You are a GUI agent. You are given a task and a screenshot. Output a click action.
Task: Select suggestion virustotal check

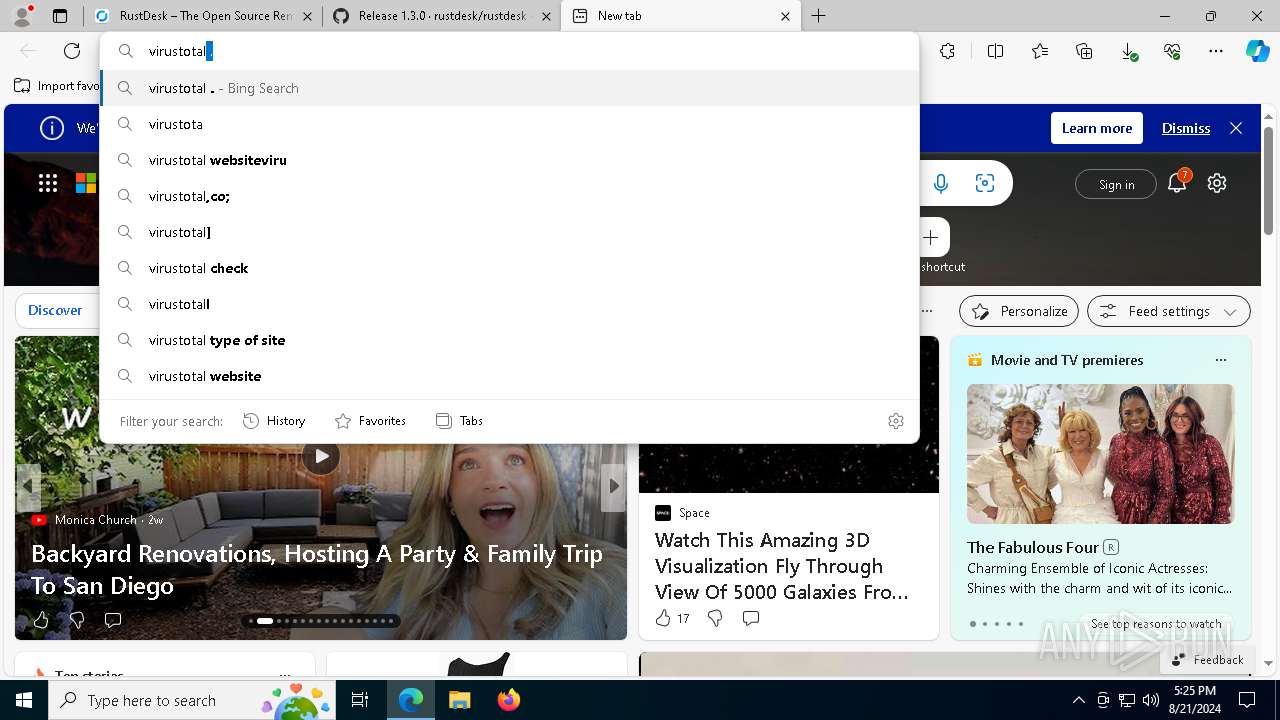tap(510, 268)
